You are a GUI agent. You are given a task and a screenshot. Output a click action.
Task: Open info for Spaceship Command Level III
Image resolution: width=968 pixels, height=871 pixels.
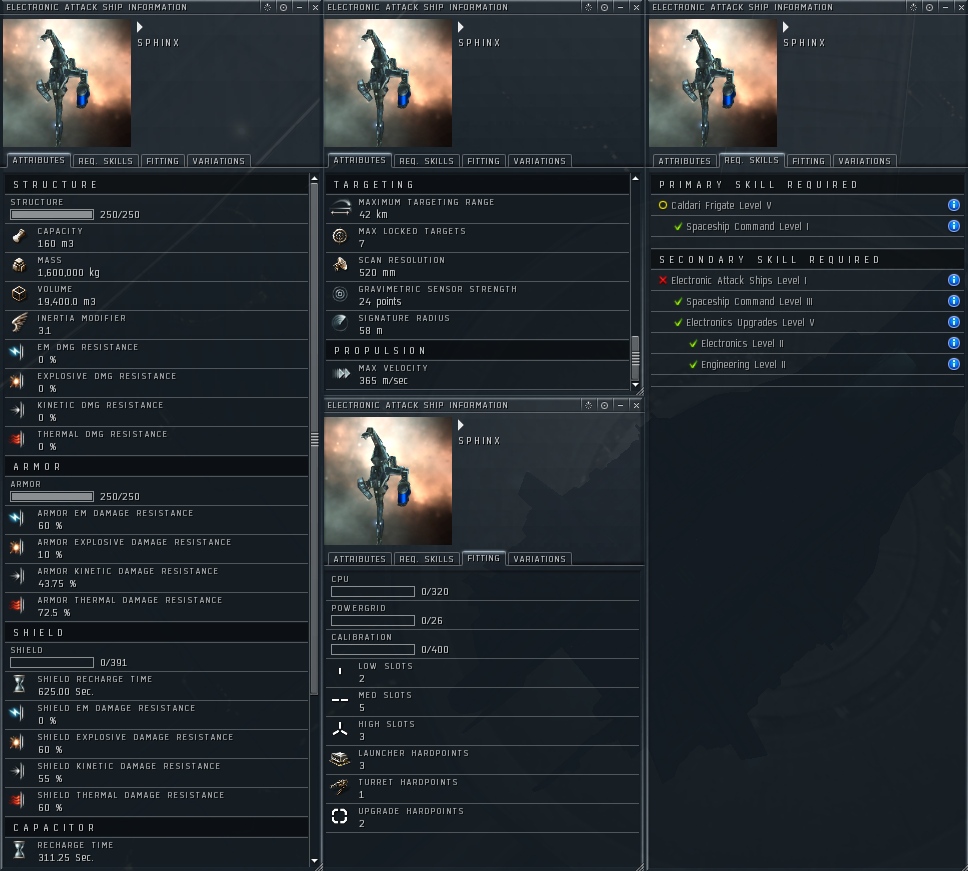point(953,301)
